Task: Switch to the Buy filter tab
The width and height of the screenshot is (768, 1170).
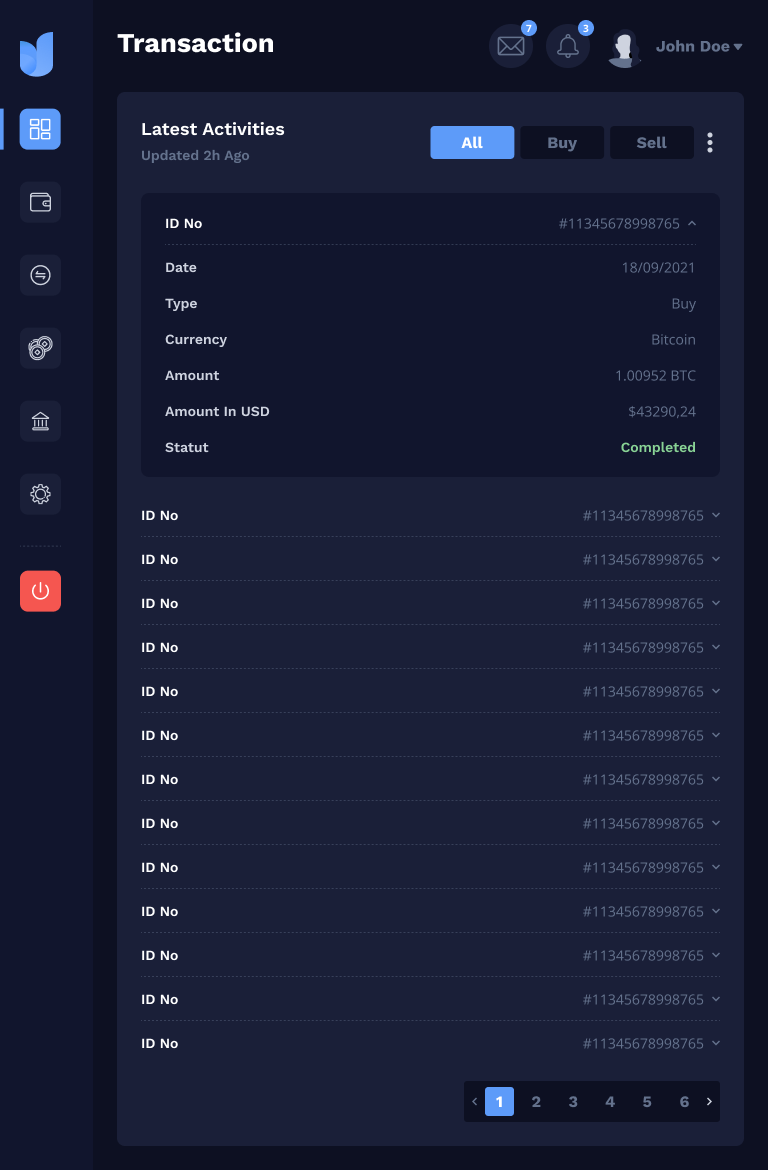Action: (x=562, y=143)
